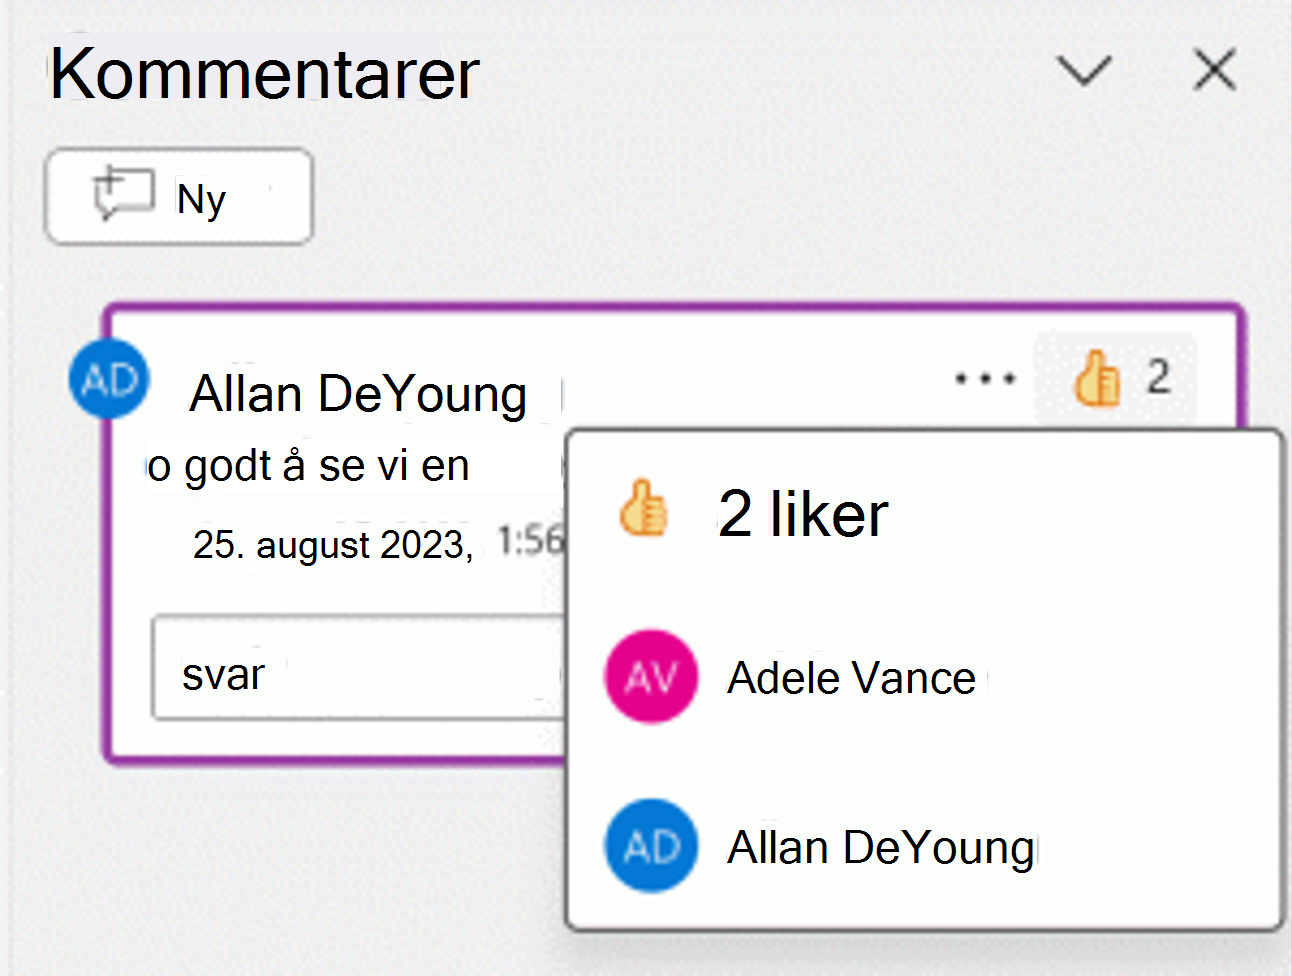Click the Ny new comment button

[179, 196]
